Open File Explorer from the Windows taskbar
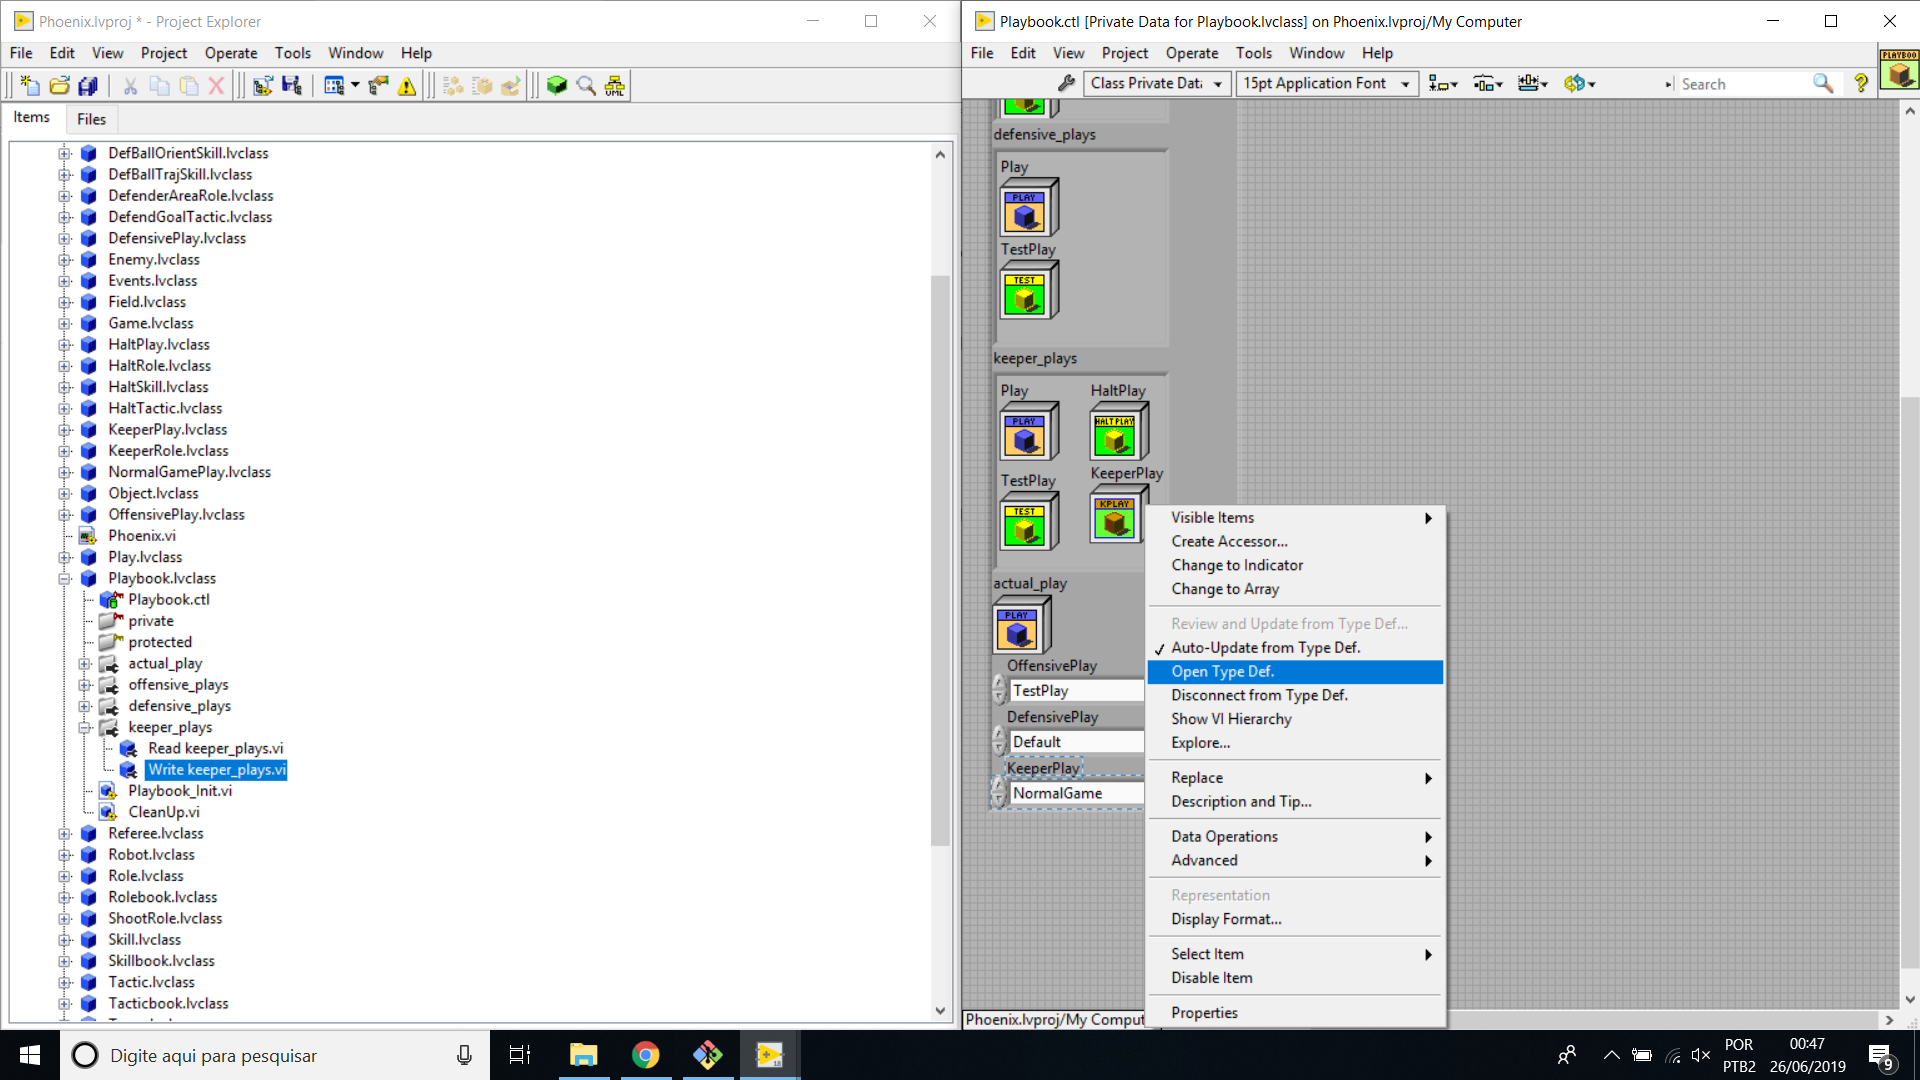This screenshot has height=1080, width=1920. 583,1055
